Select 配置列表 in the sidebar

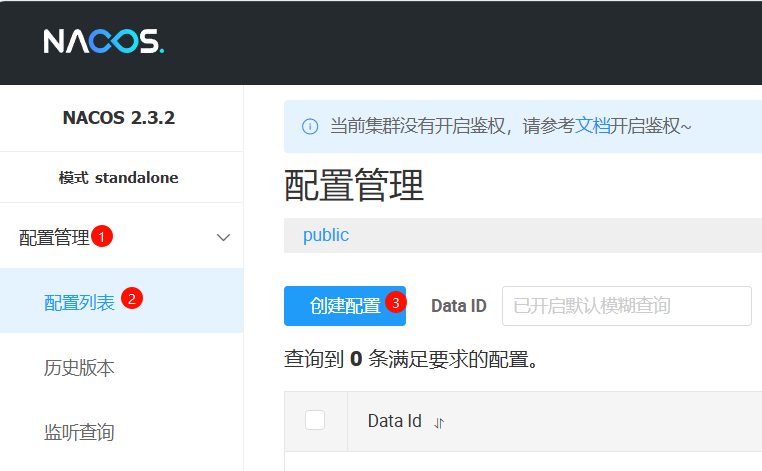coord(121,301)
